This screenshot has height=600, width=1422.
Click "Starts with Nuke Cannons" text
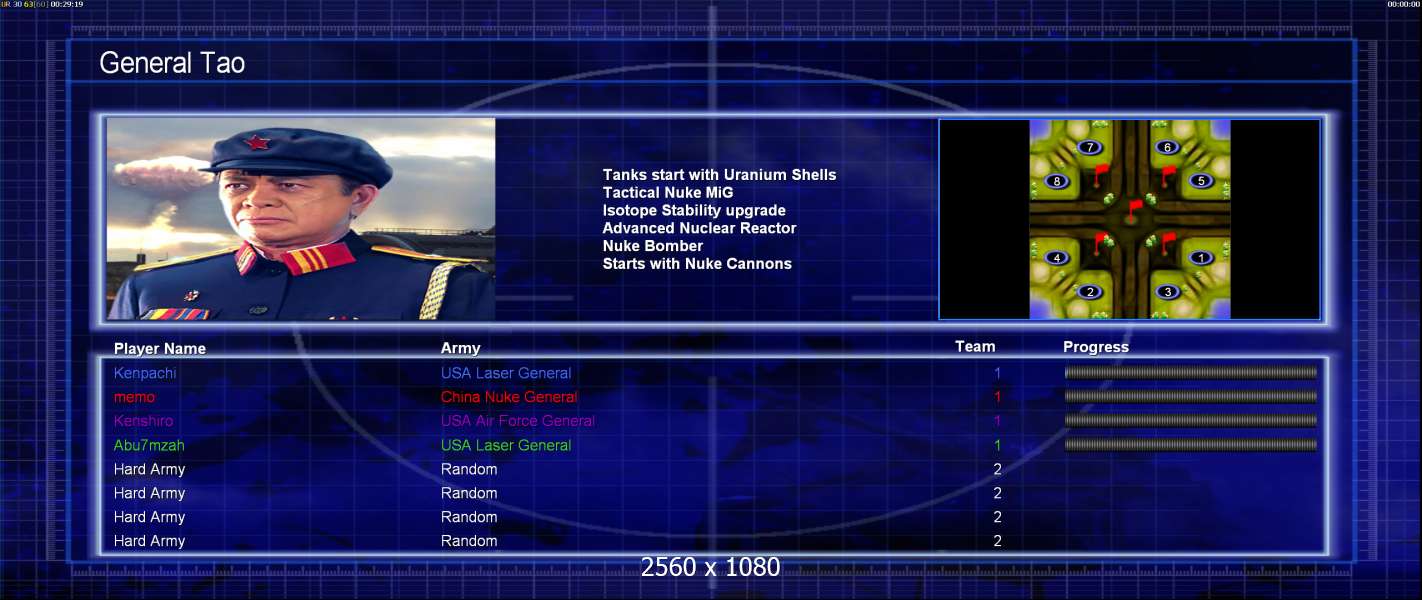697,264
